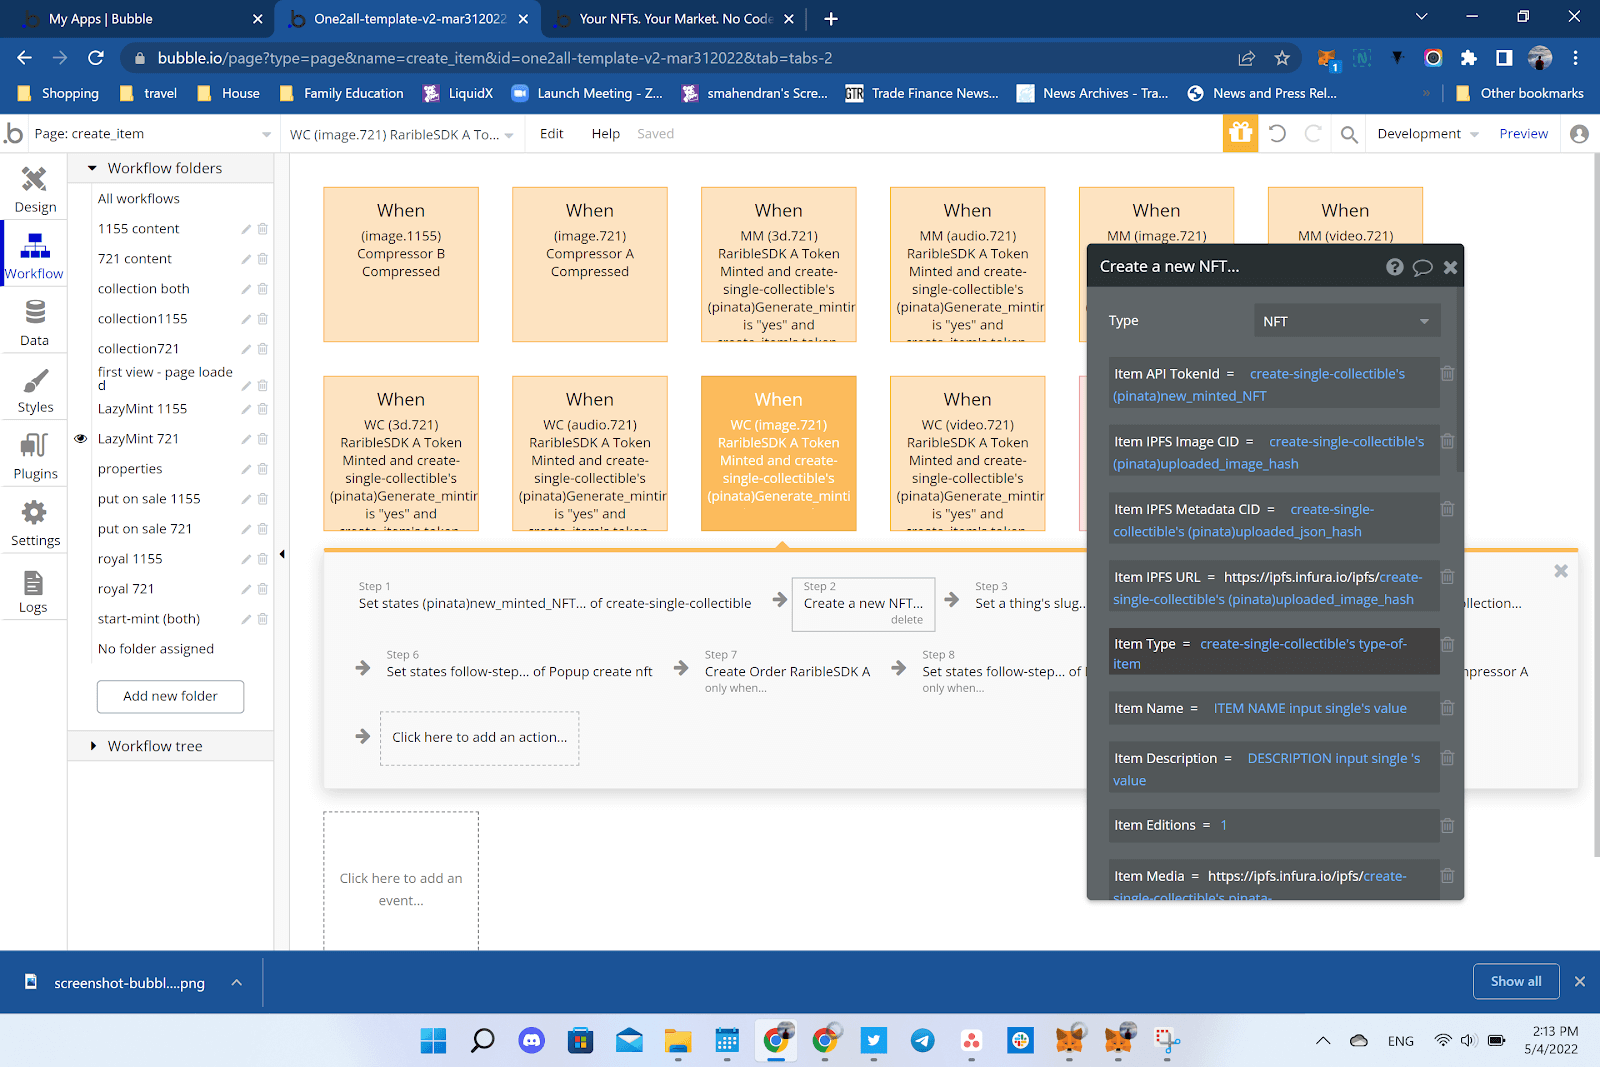This screenshot has height=1067, width=1600.
Task: Open MetaMask from the Windows taskbar
Action: [1071, 1040]
